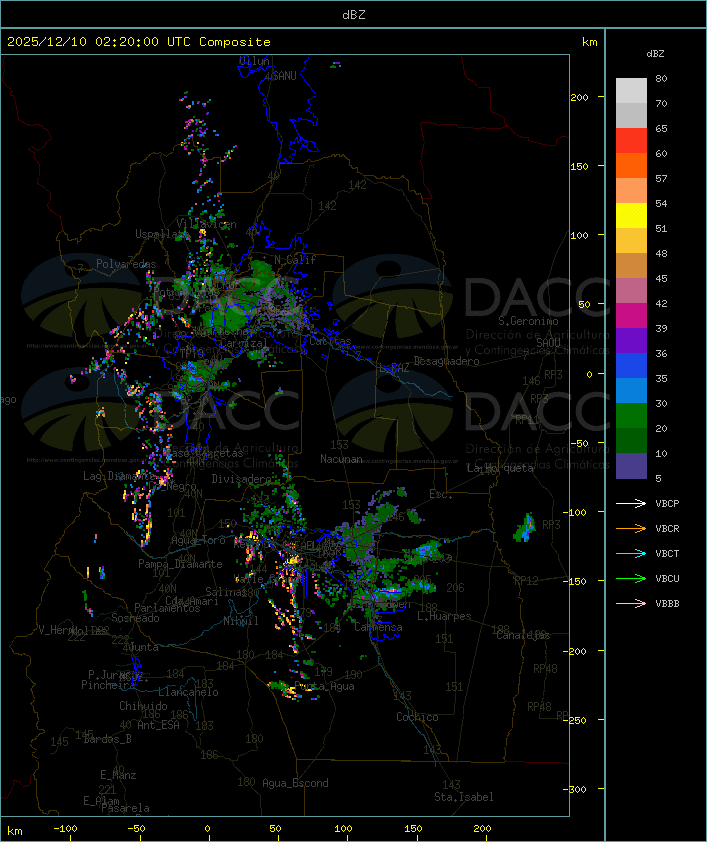The width and height of the screenshot is (707, 842).
Task: Click the 'Chihuido' map label
Action: [x=143, y=706]
